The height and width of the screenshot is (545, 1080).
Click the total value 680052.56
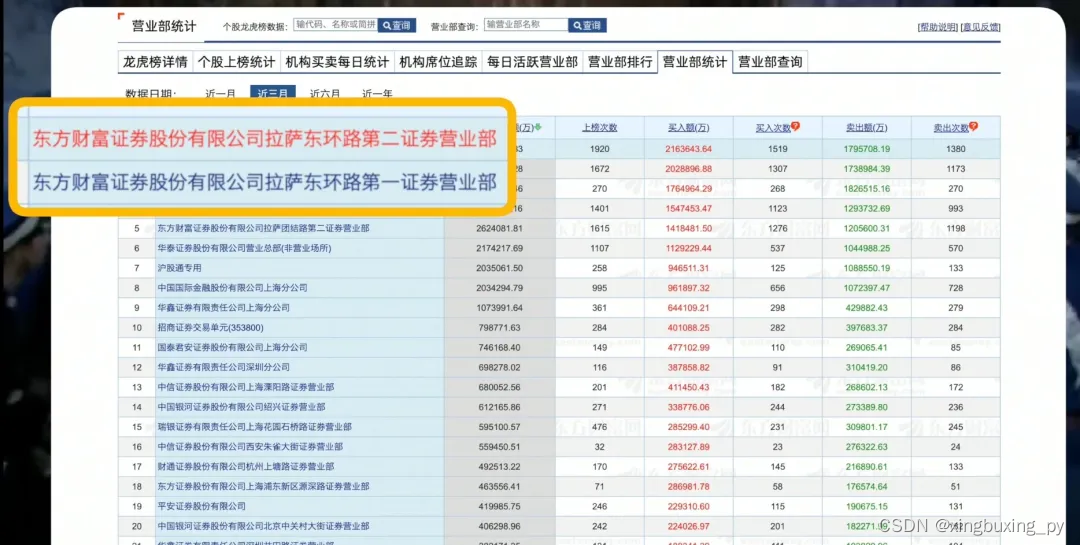pyautogui.click(x=499, y=387)
